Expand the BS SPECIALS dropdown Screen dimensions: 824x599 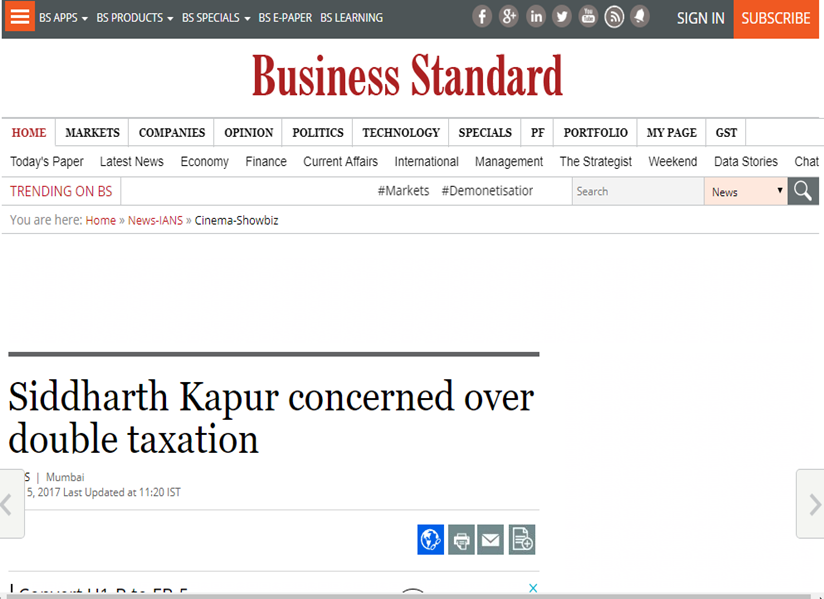216,18
